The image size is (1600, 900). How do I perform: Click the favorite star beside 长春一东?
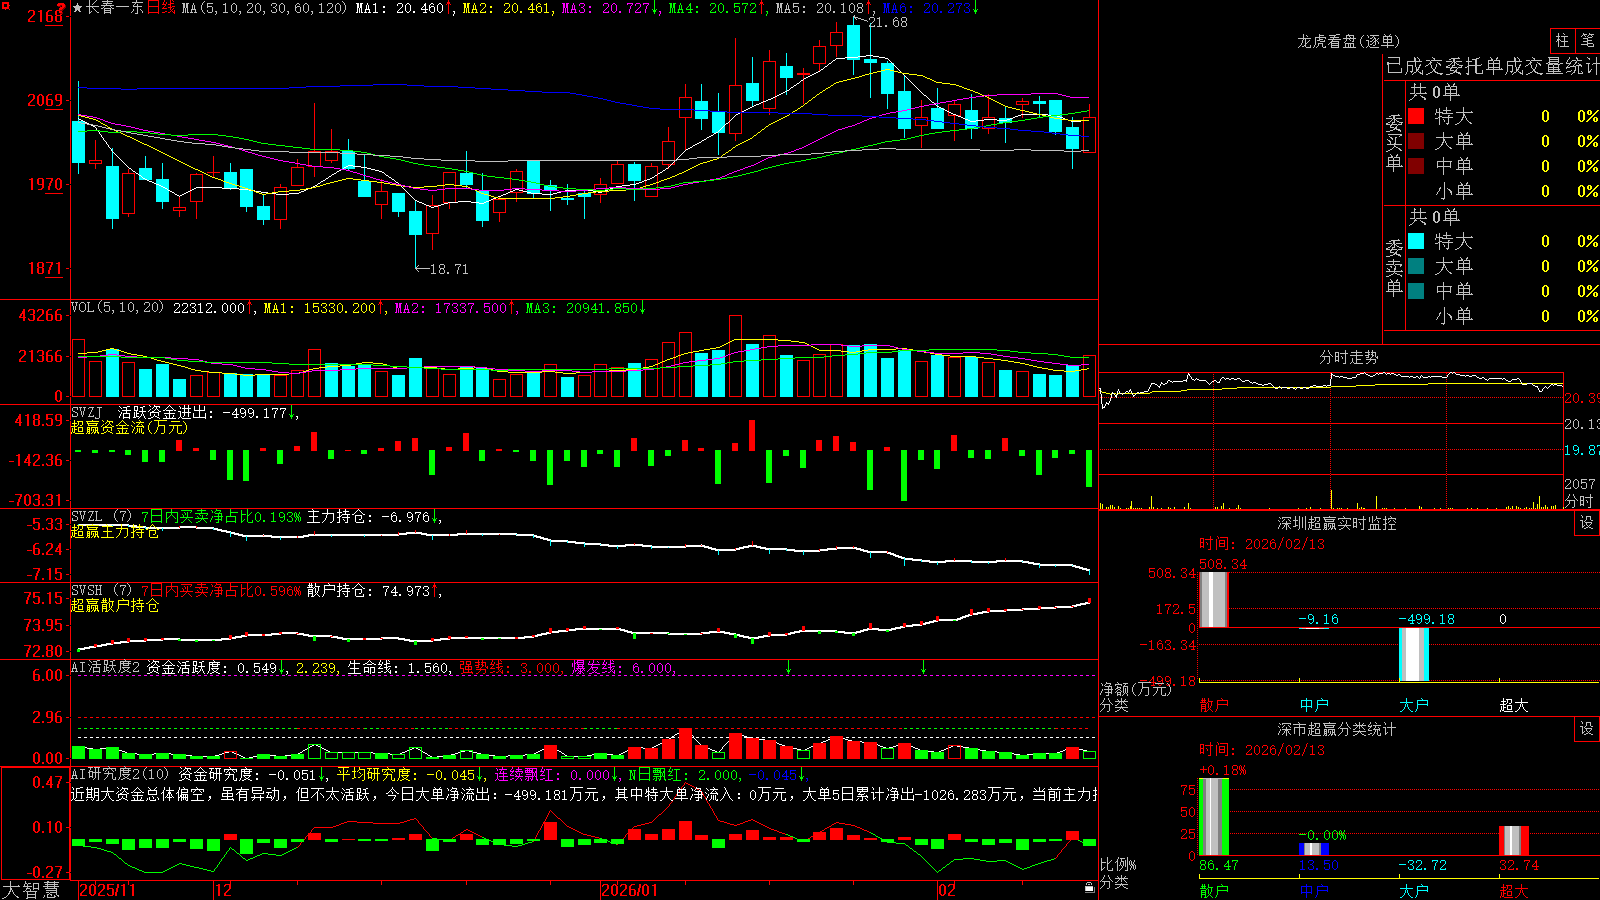(x=78, y=8)
